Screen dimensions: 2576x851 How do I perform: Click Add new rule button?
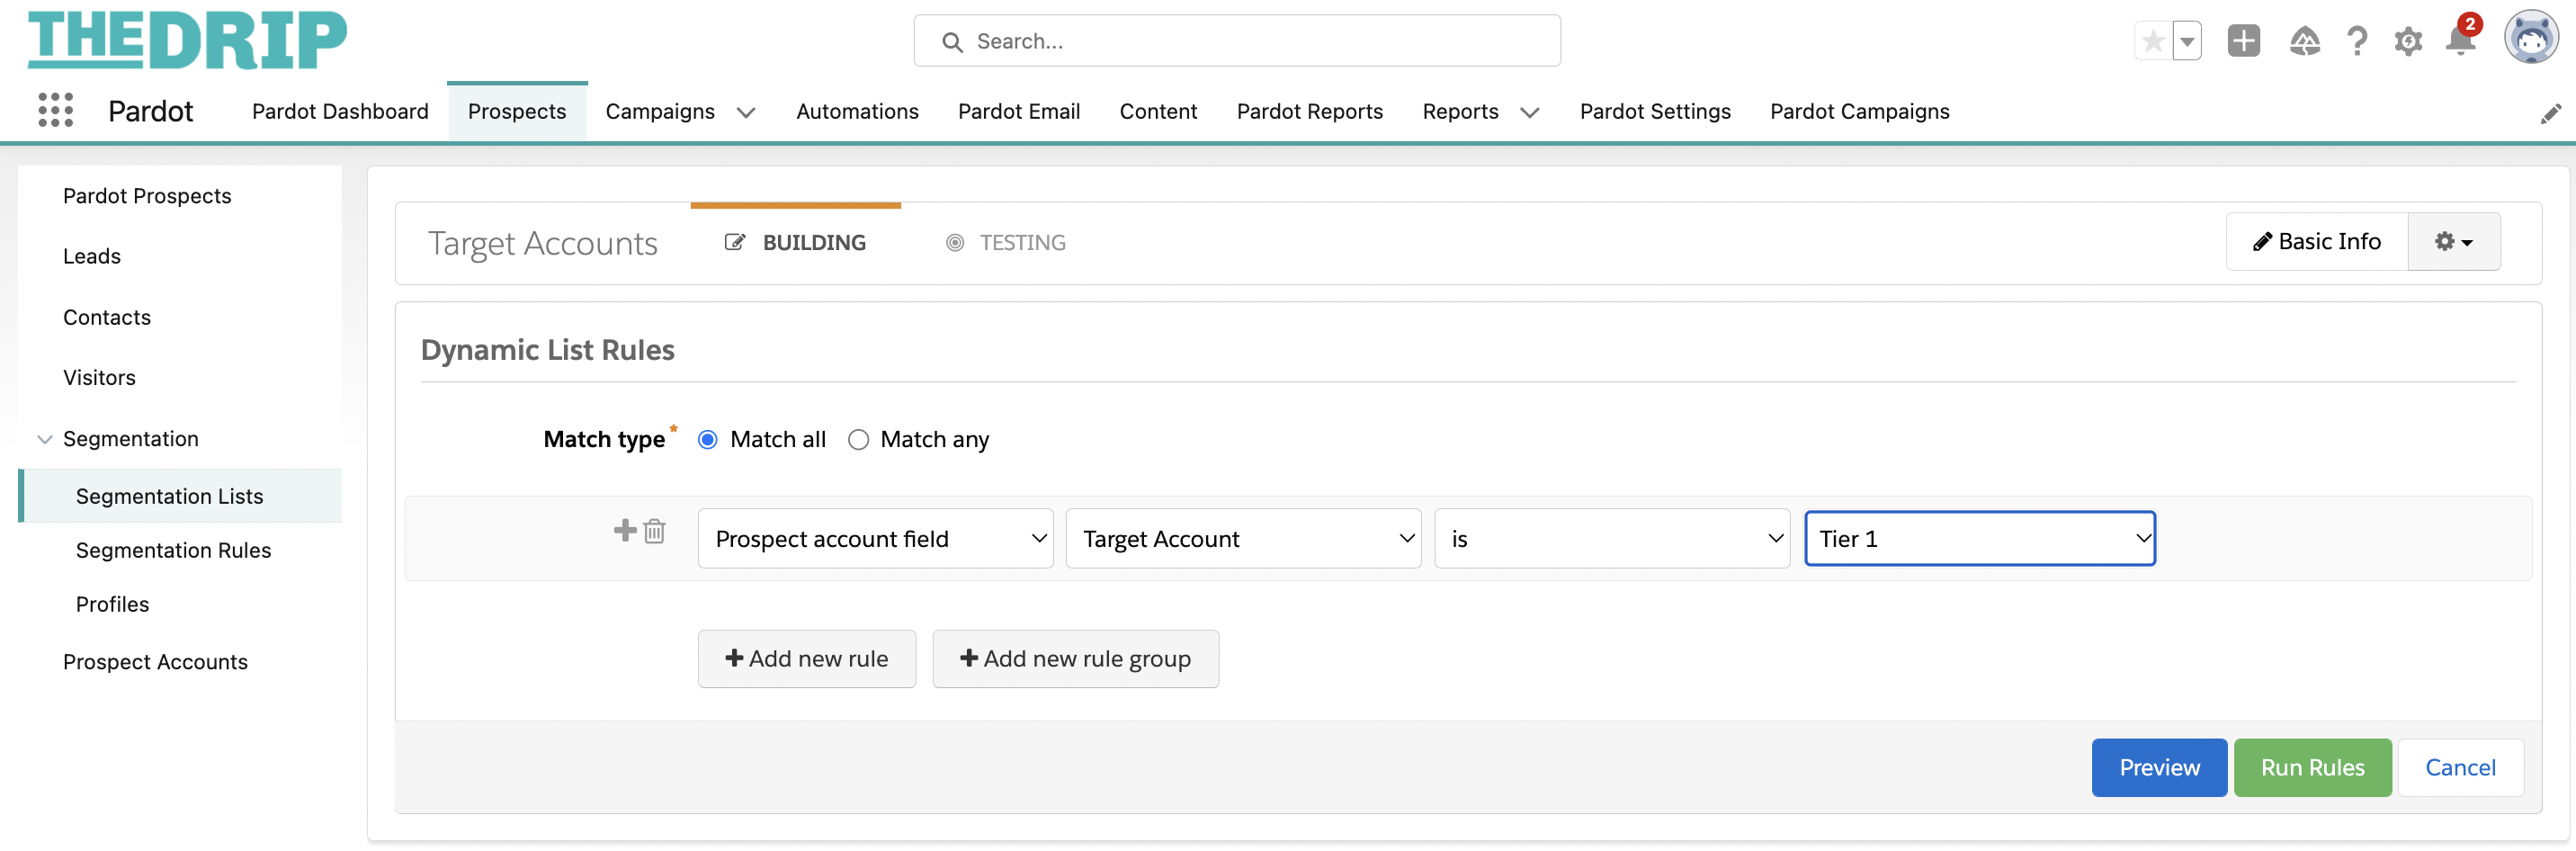tap(807, 659)
